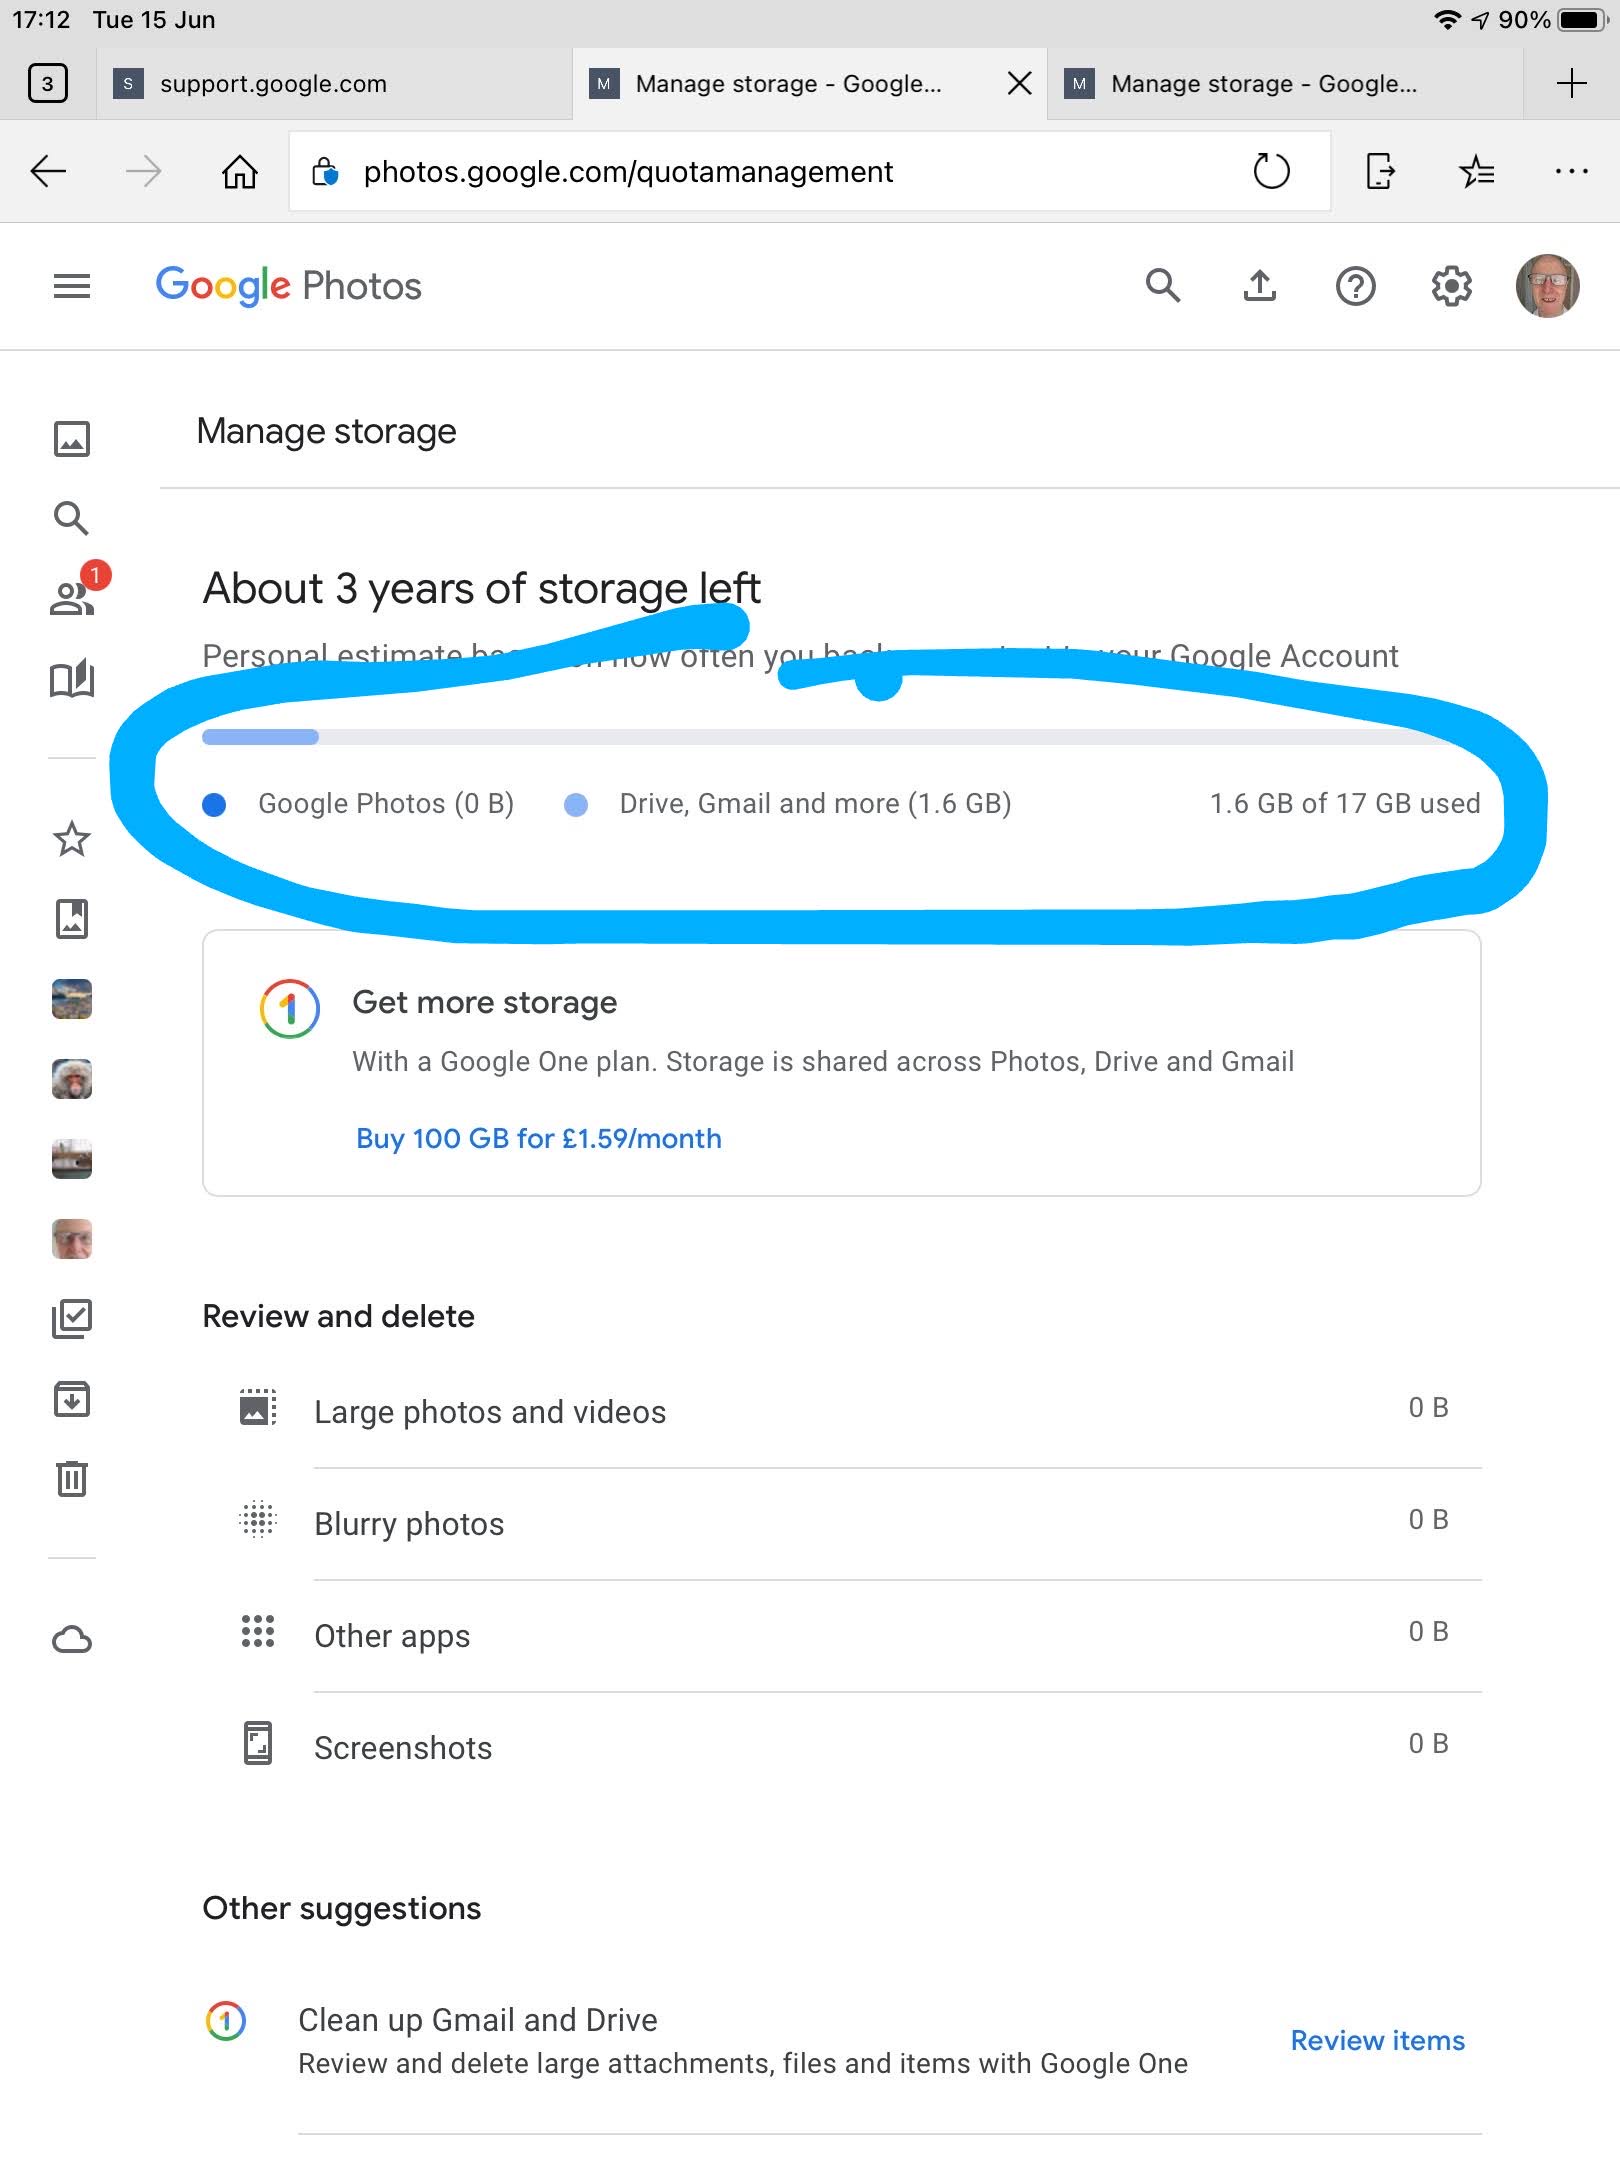Go back to the previous page
Viewport: 1620px width, 2160px height.
[48, 172]
